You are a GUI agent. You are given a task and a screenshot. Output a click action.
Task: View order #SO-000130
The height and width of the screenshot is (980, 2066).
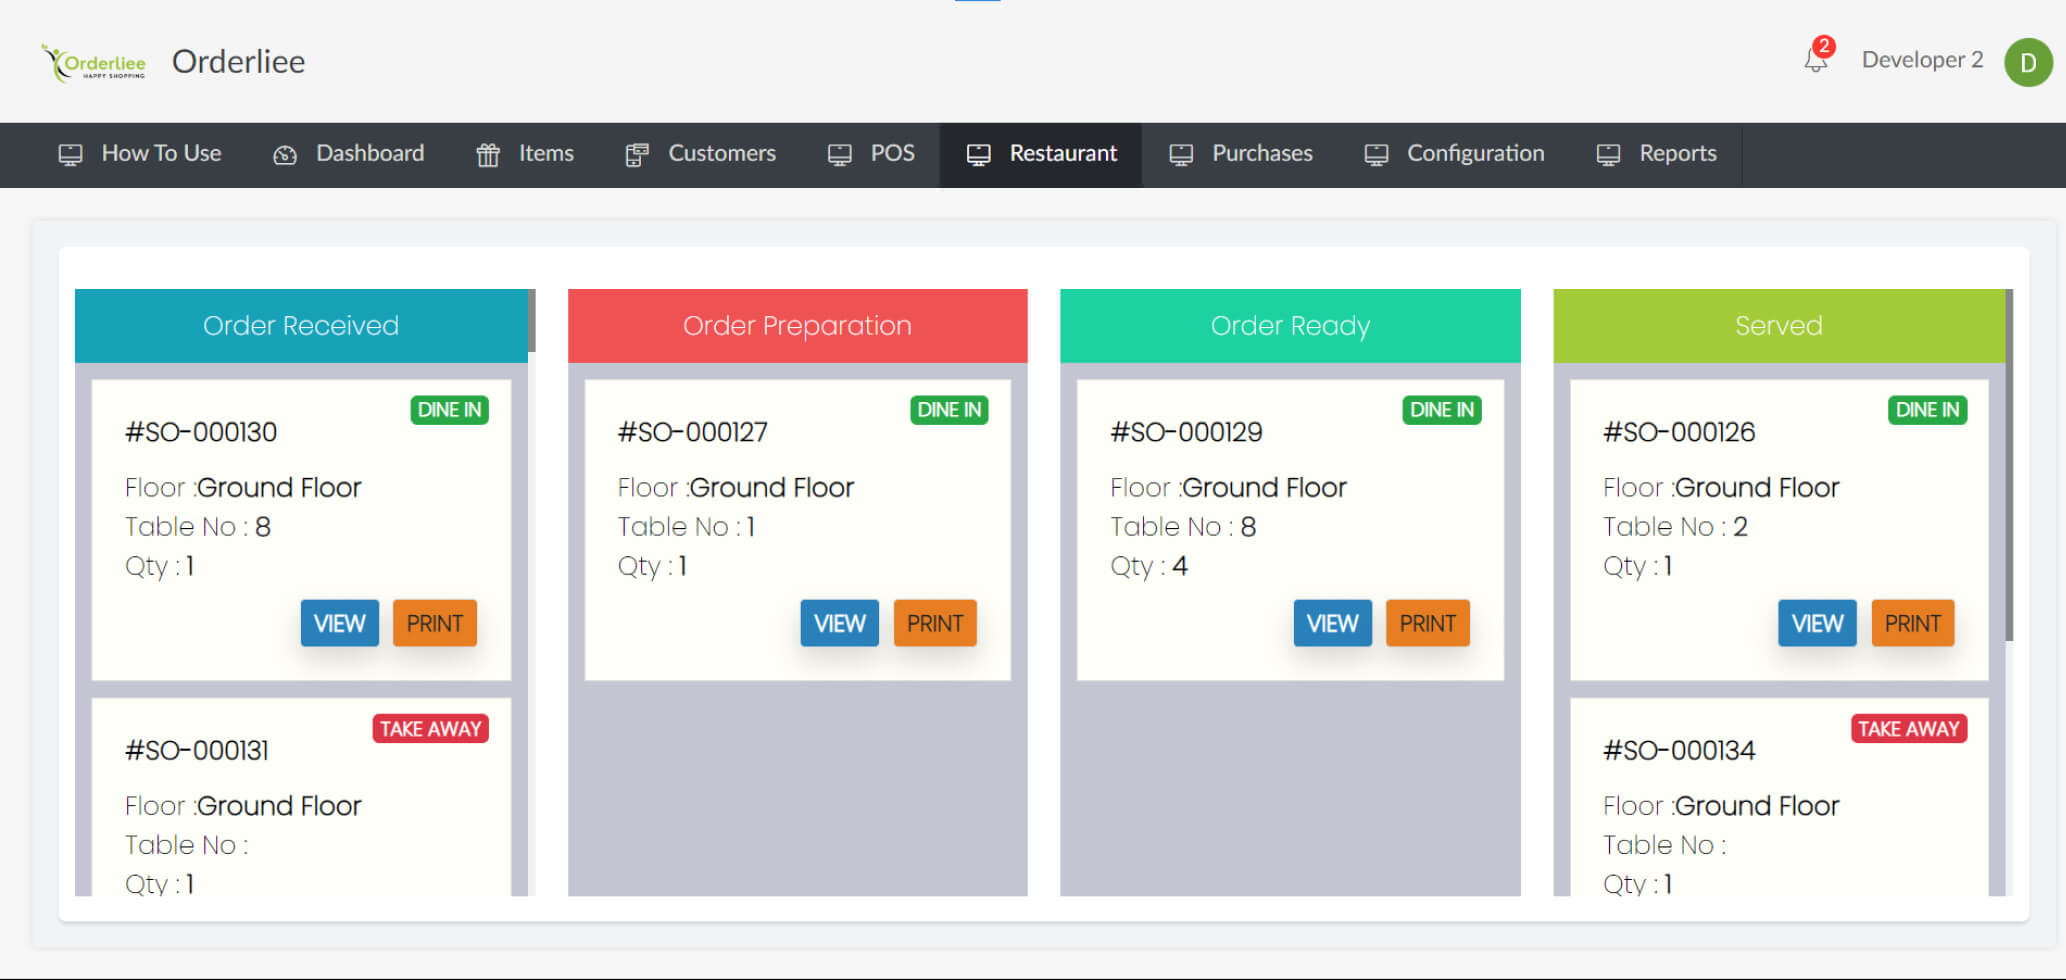(x=339, y=623)
